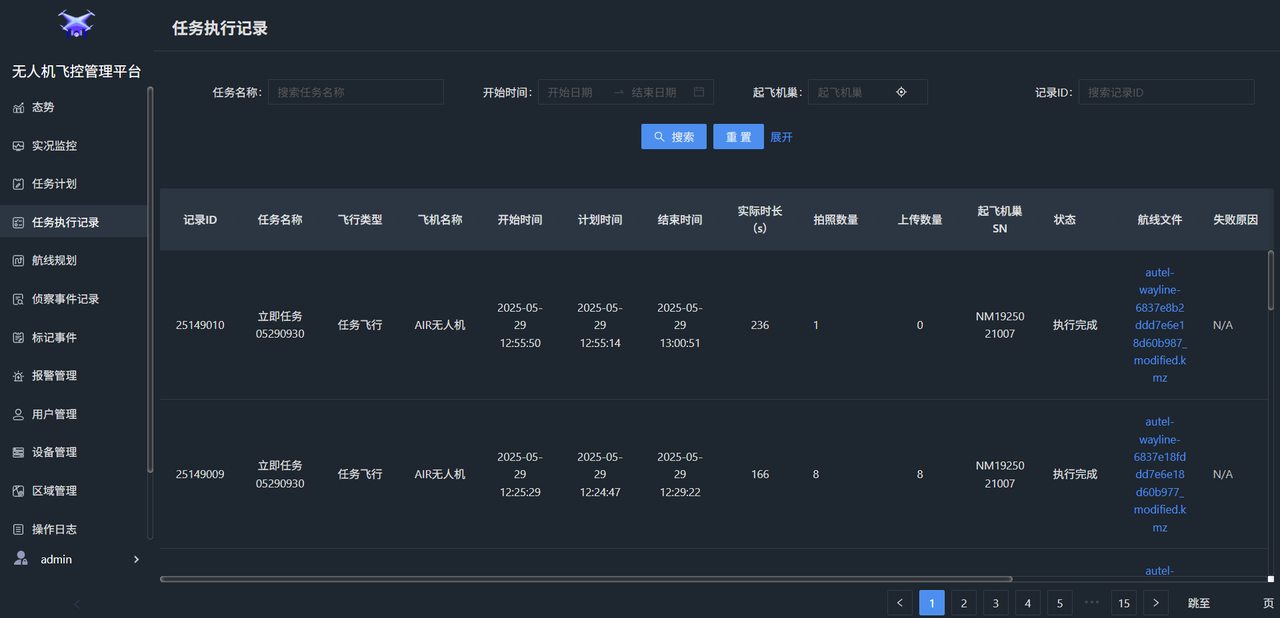1280x618 pixels.
Task: Click the 任务执行记录 sidebar icon
Action: point(18,223)
